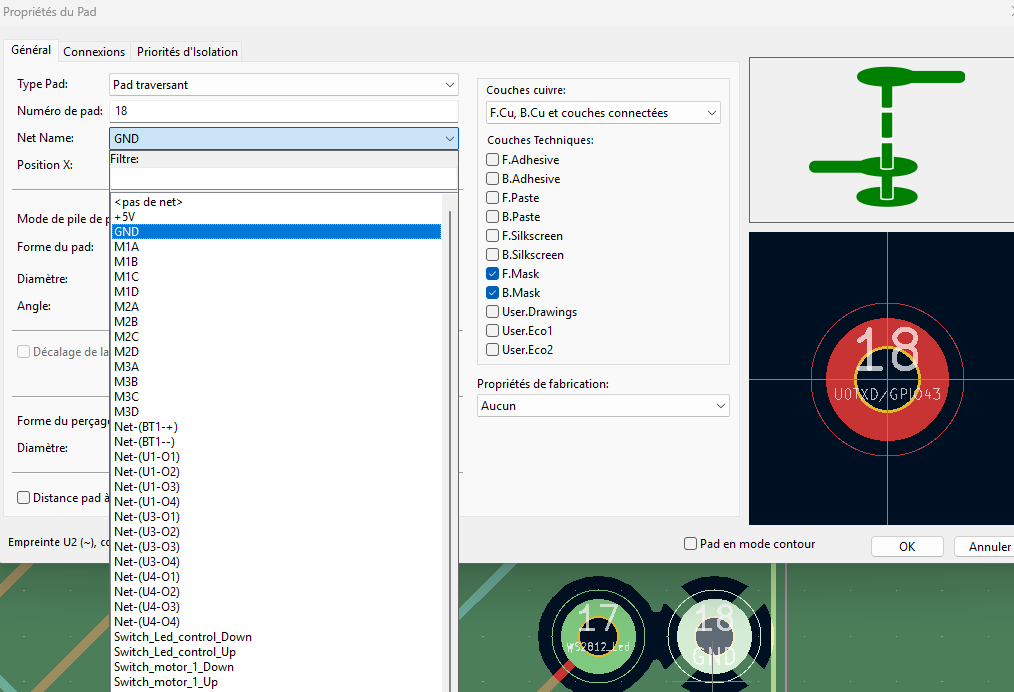This screenshot has height=692, width=1014.
Task: Toggle the User.Drawings checkbox
Action: [x=493, y=312]
